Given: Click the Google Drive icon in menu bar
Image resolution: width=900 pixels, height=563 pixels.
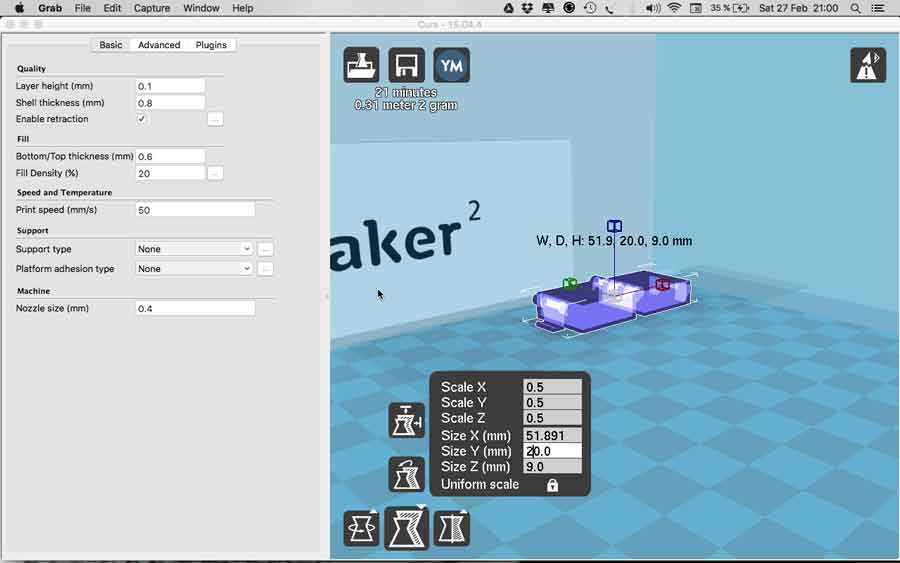Looking at the screenshot, I should click(508, 8).
